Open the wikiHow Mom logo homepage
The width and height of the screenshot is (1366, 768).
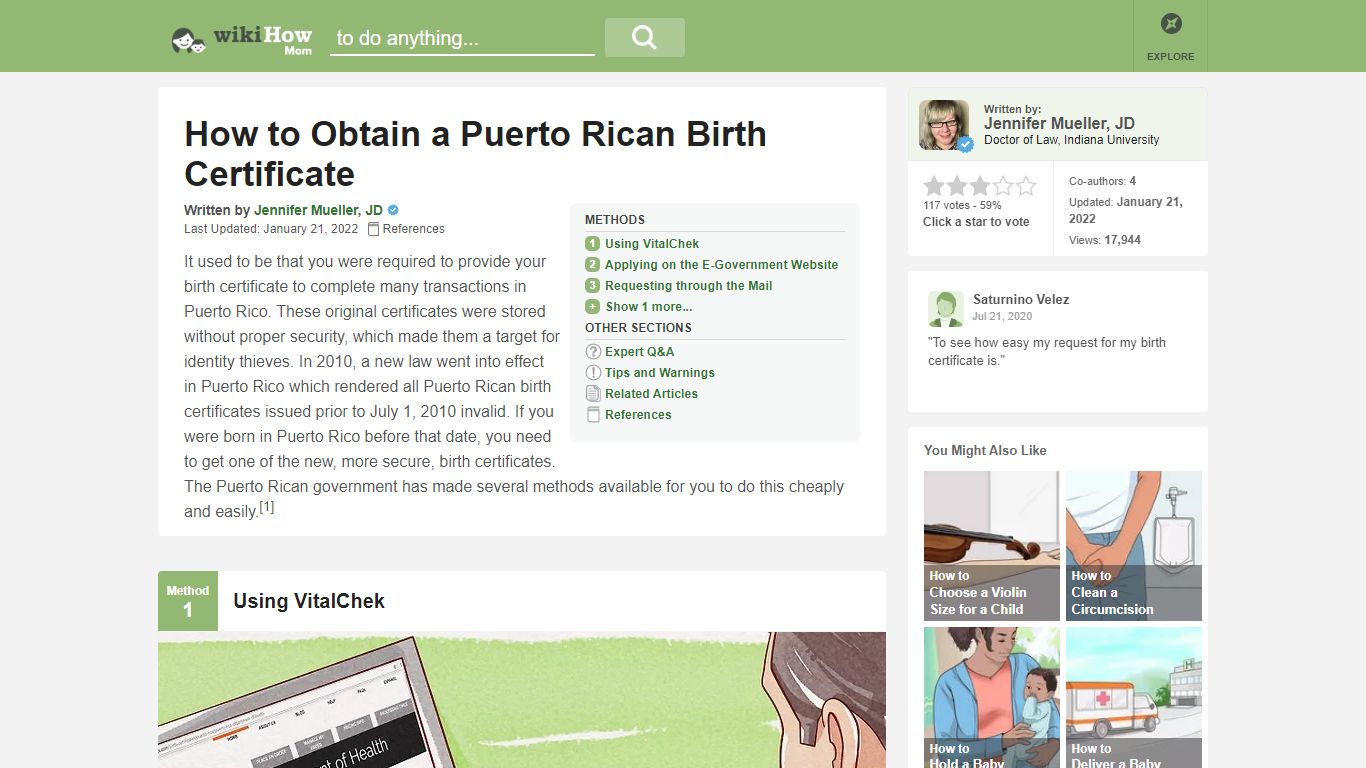pyautogui.click(x=242, y=39)
